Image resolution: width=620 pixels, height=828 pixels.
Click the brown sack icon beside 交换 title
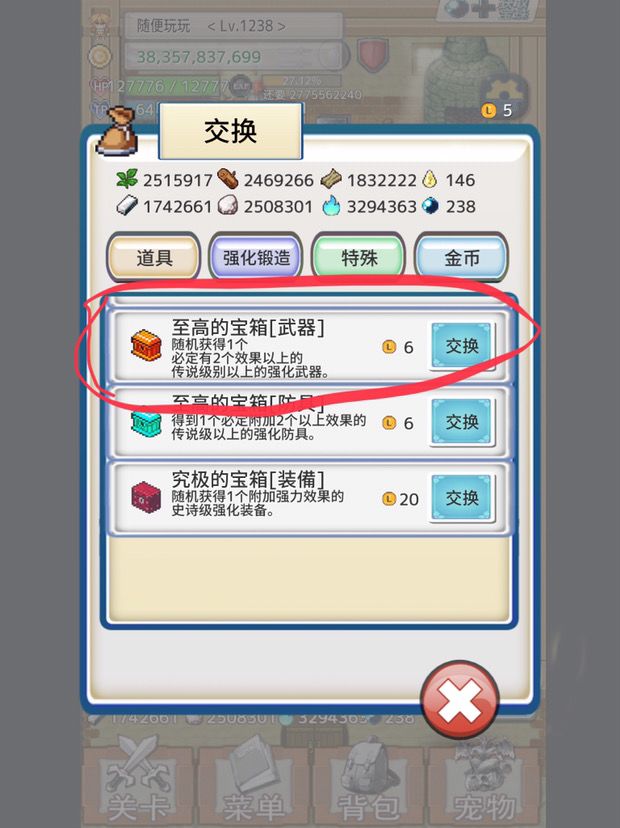point(119,131)
